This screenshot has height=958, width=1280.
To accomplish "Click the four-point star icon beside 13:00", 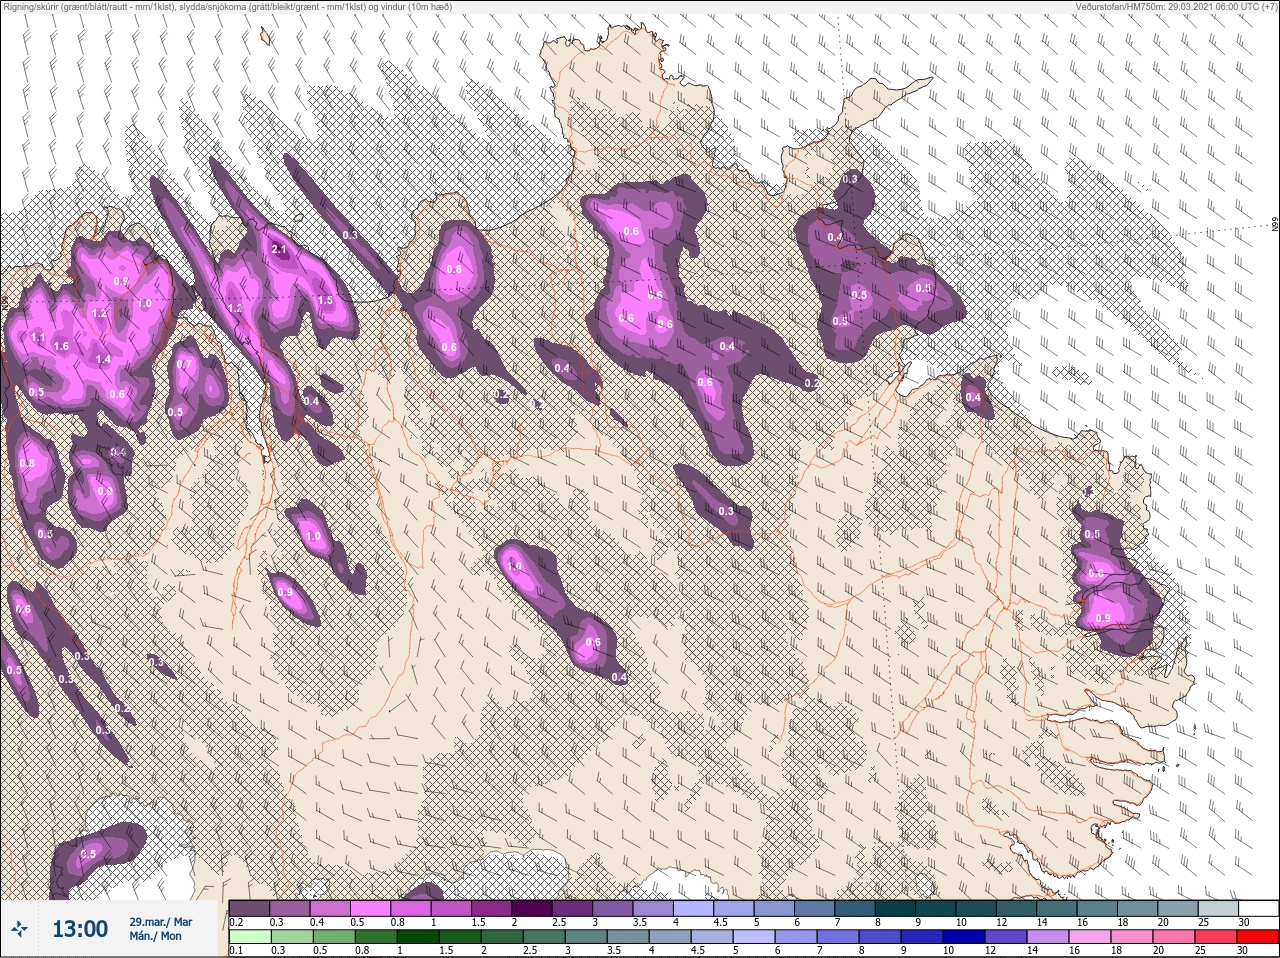I will (19, 929).
